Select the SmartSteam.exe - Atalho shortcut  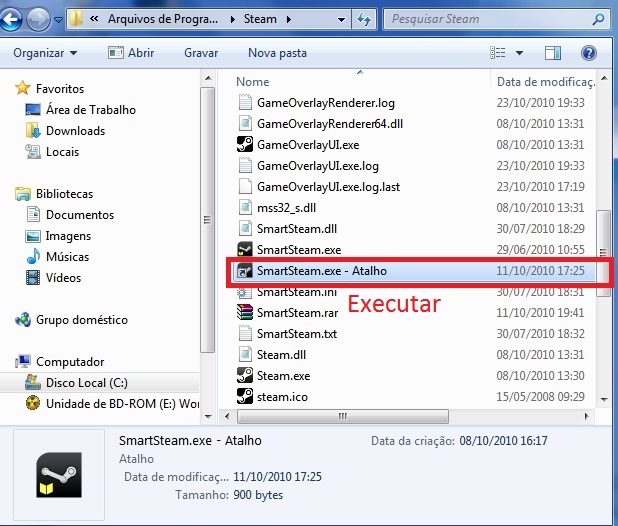click(414, 271)
